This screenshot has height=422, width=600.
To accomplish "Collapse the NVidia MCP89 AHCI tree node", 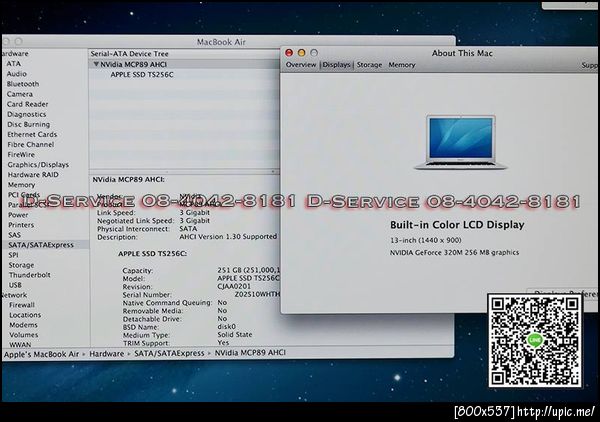I will 96,64.
